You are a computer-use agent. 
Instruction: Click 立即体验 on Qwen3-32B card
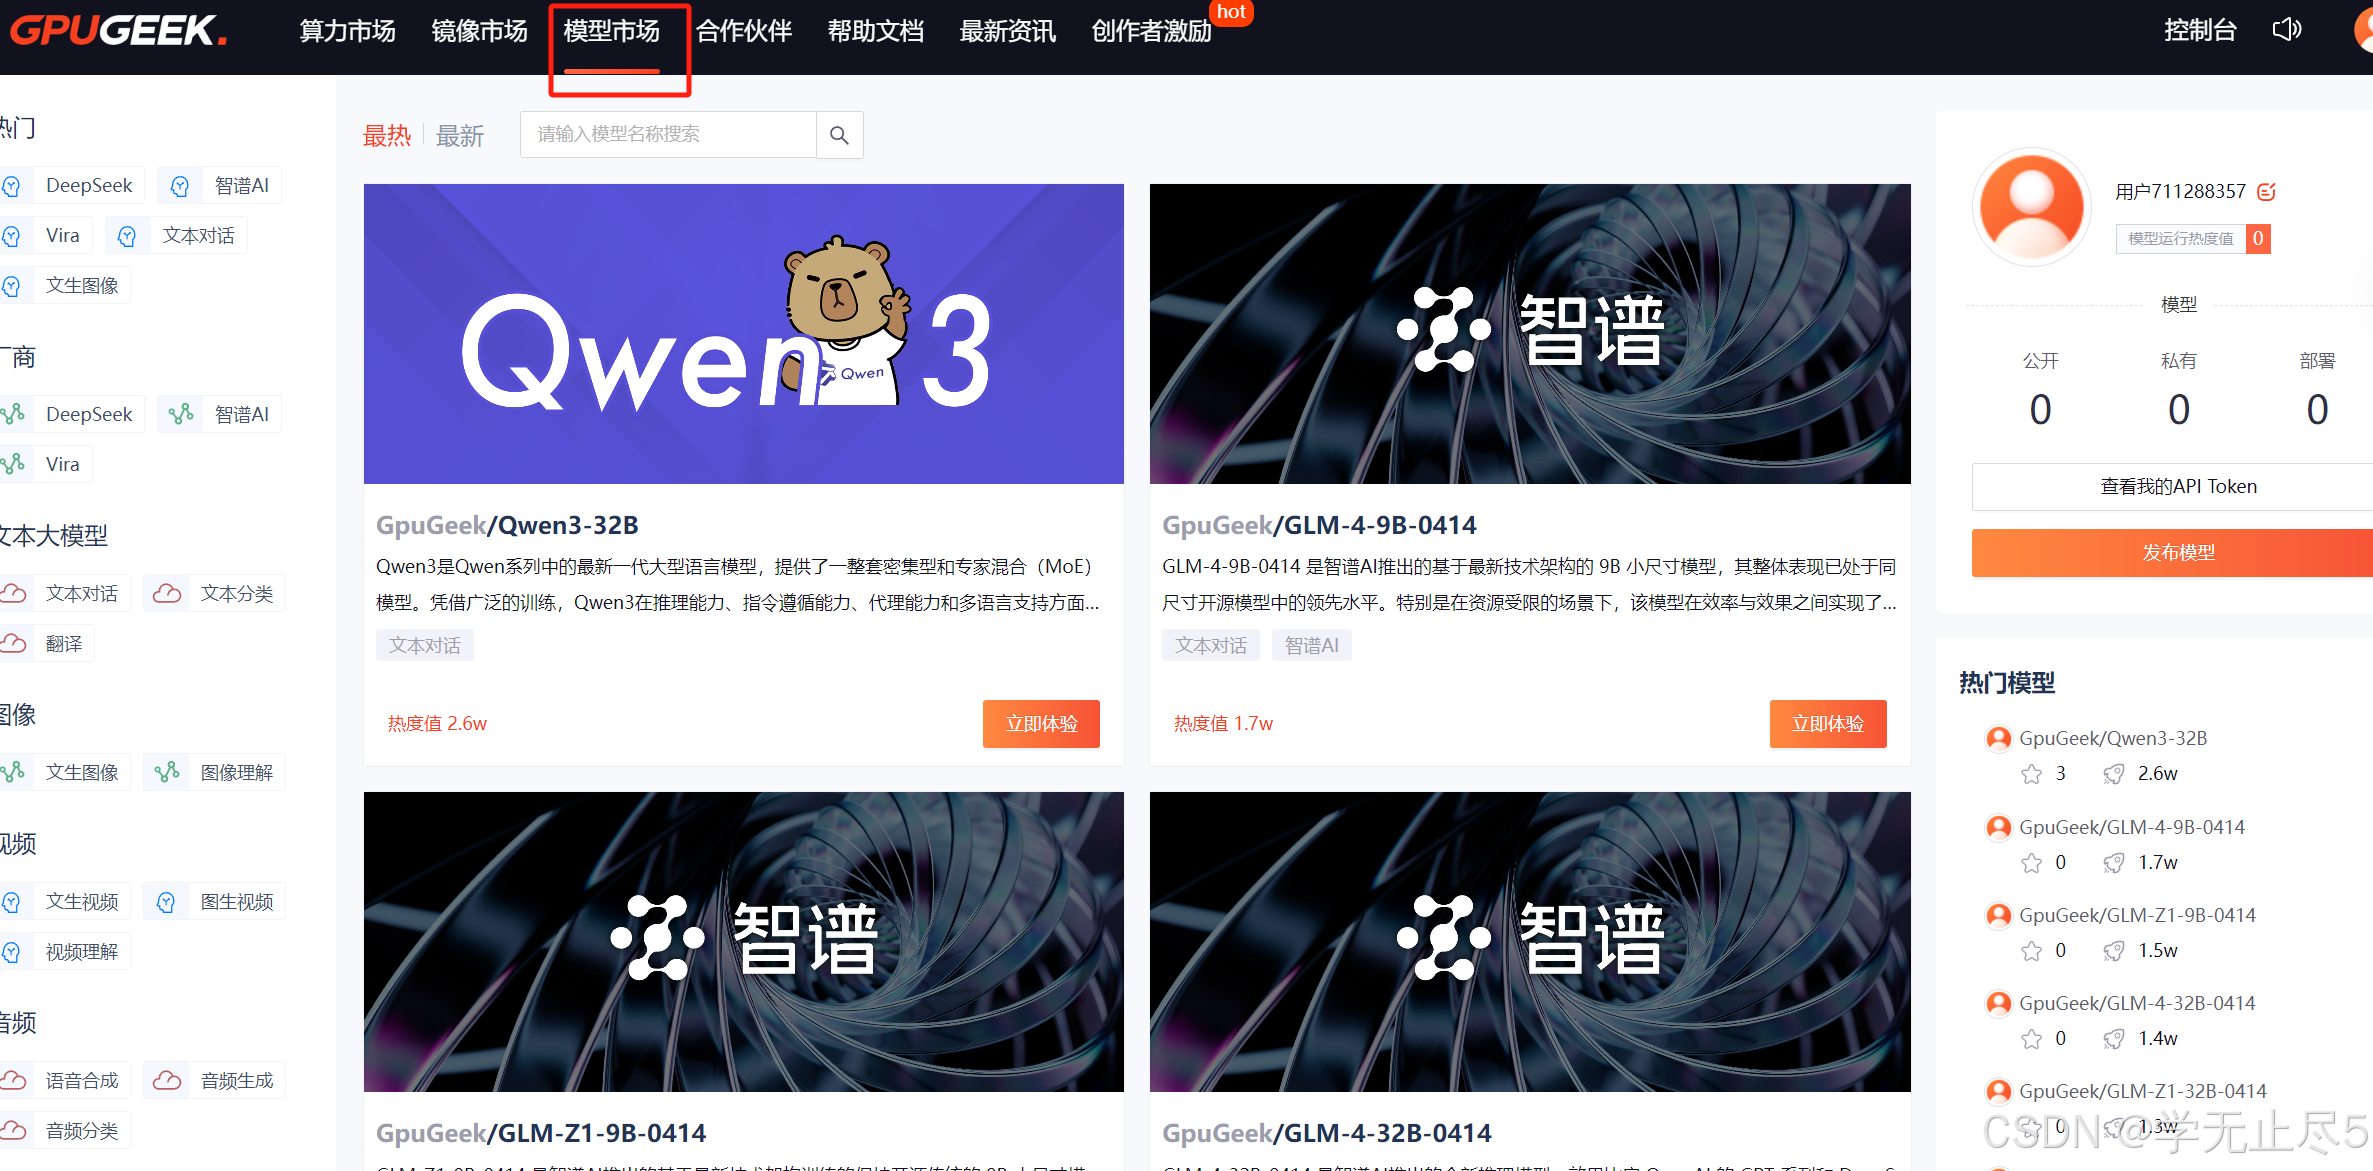(1041, 724)
